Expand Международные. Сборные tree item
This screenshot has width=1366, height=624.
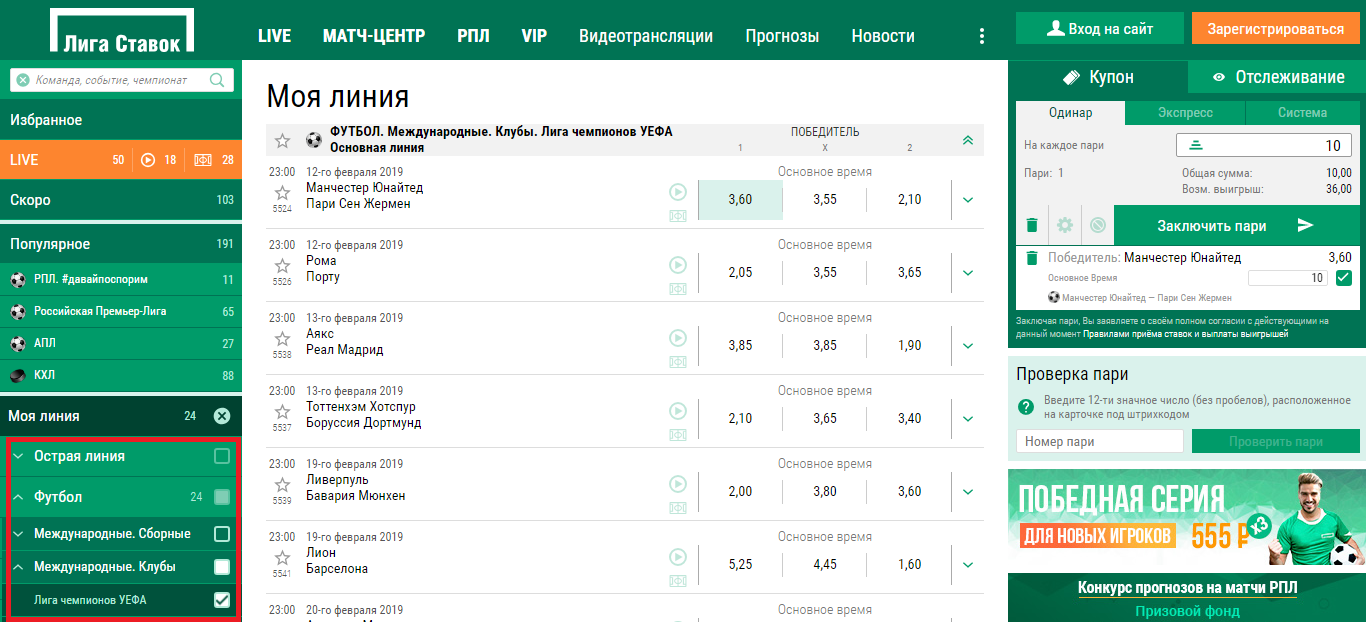coord(18,534)
